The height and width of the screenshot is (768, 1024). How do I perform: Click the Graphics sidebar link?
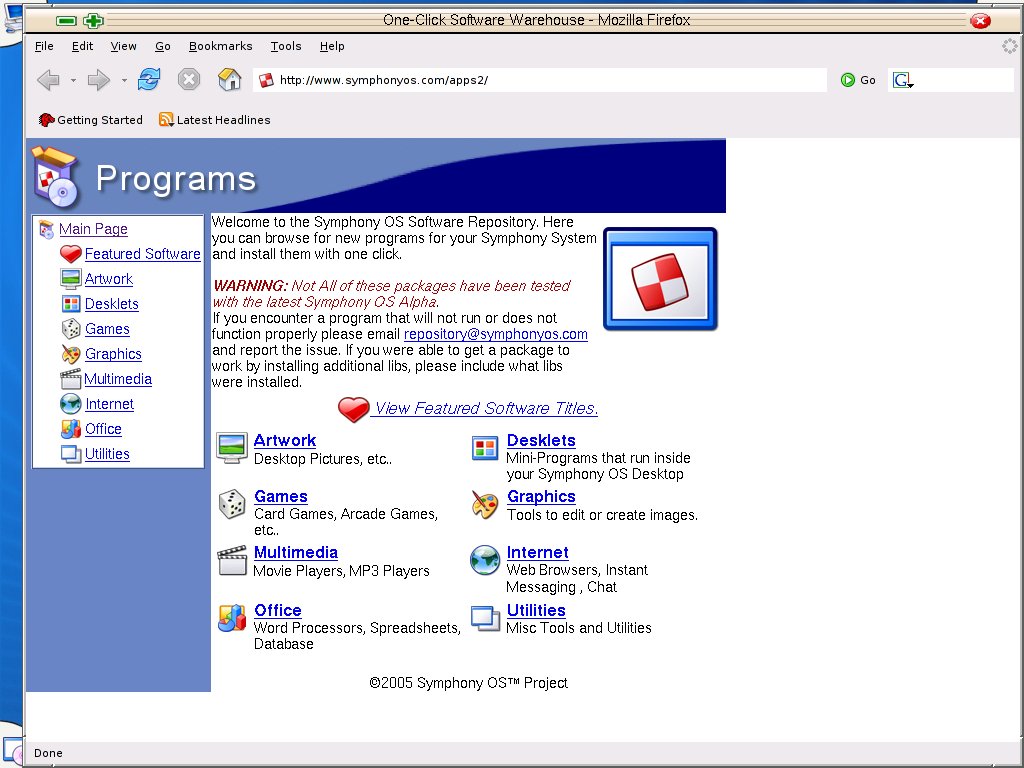(x=113, y=354)
